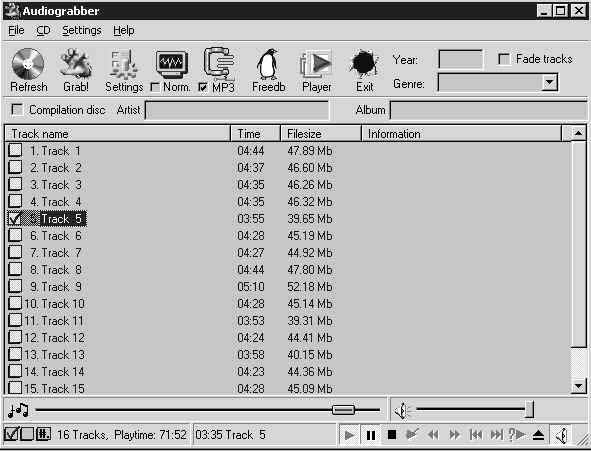Open the CD menu
This screenshot has height=451, width=591.
coord(43,30)
